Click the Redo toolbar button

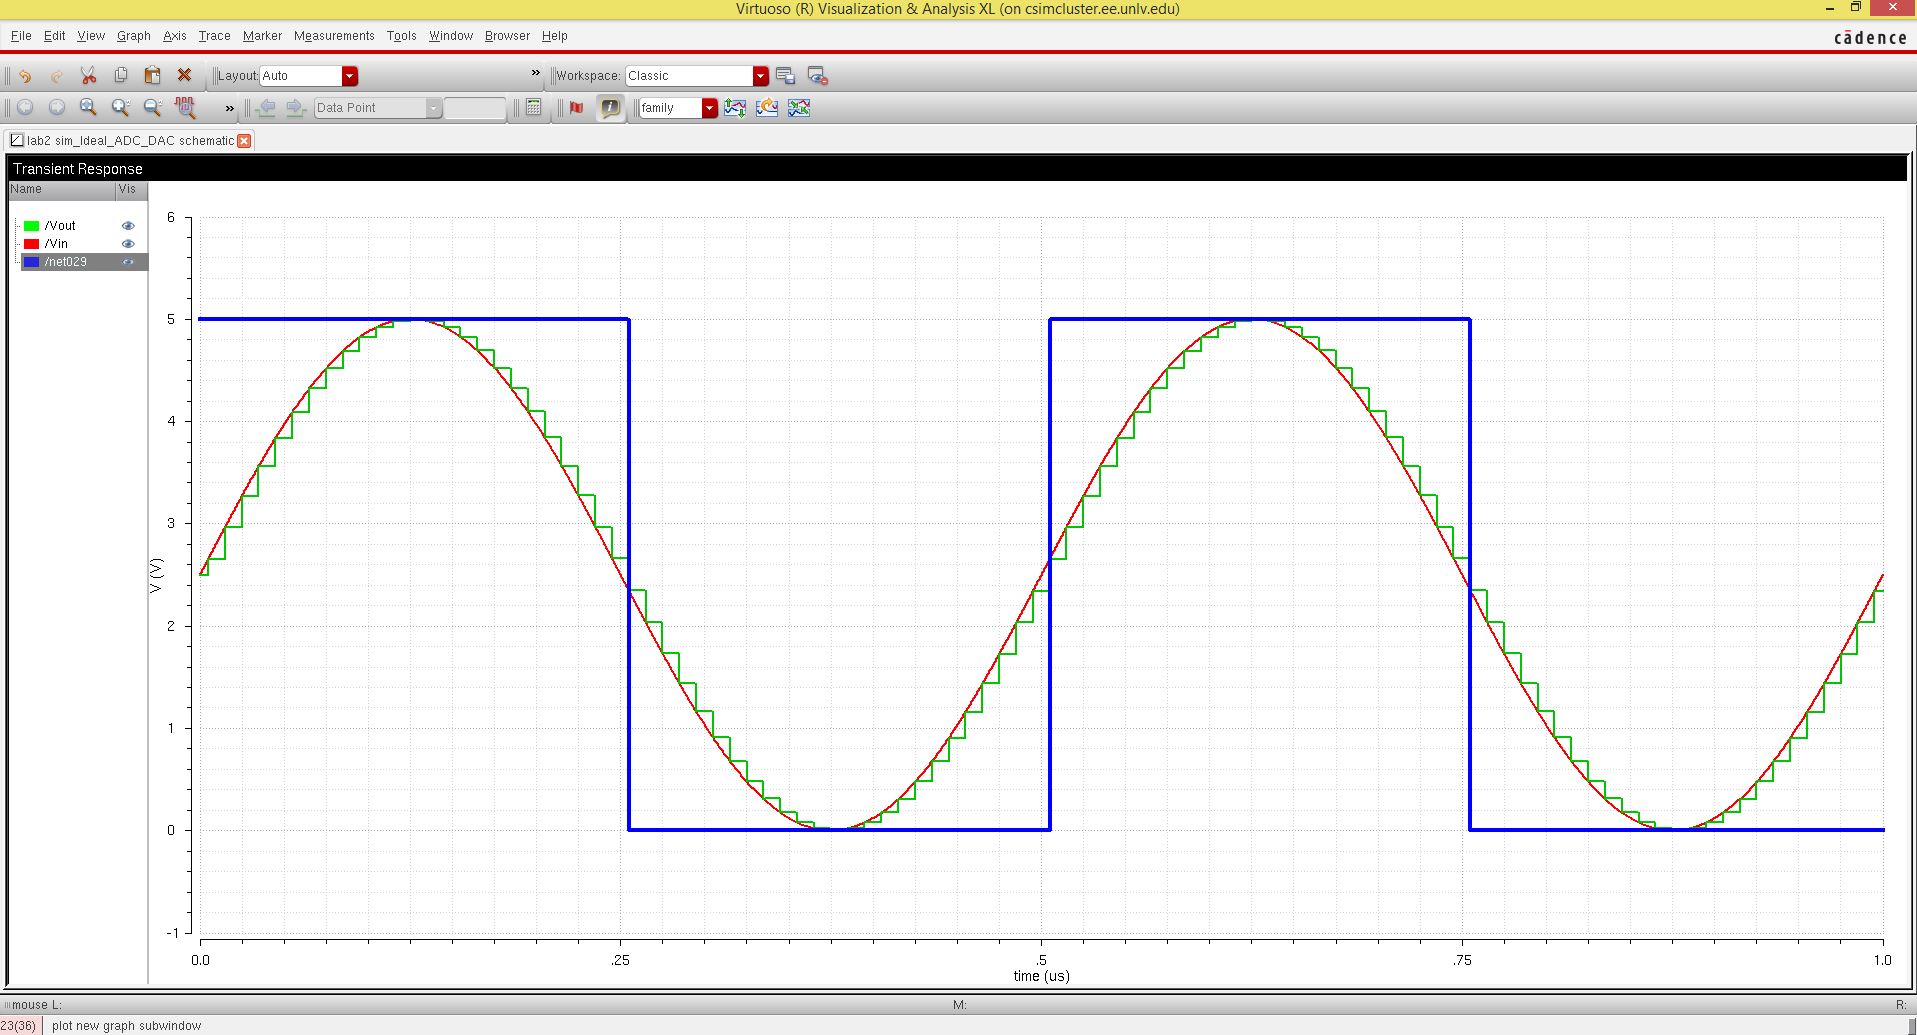[55, 75]
